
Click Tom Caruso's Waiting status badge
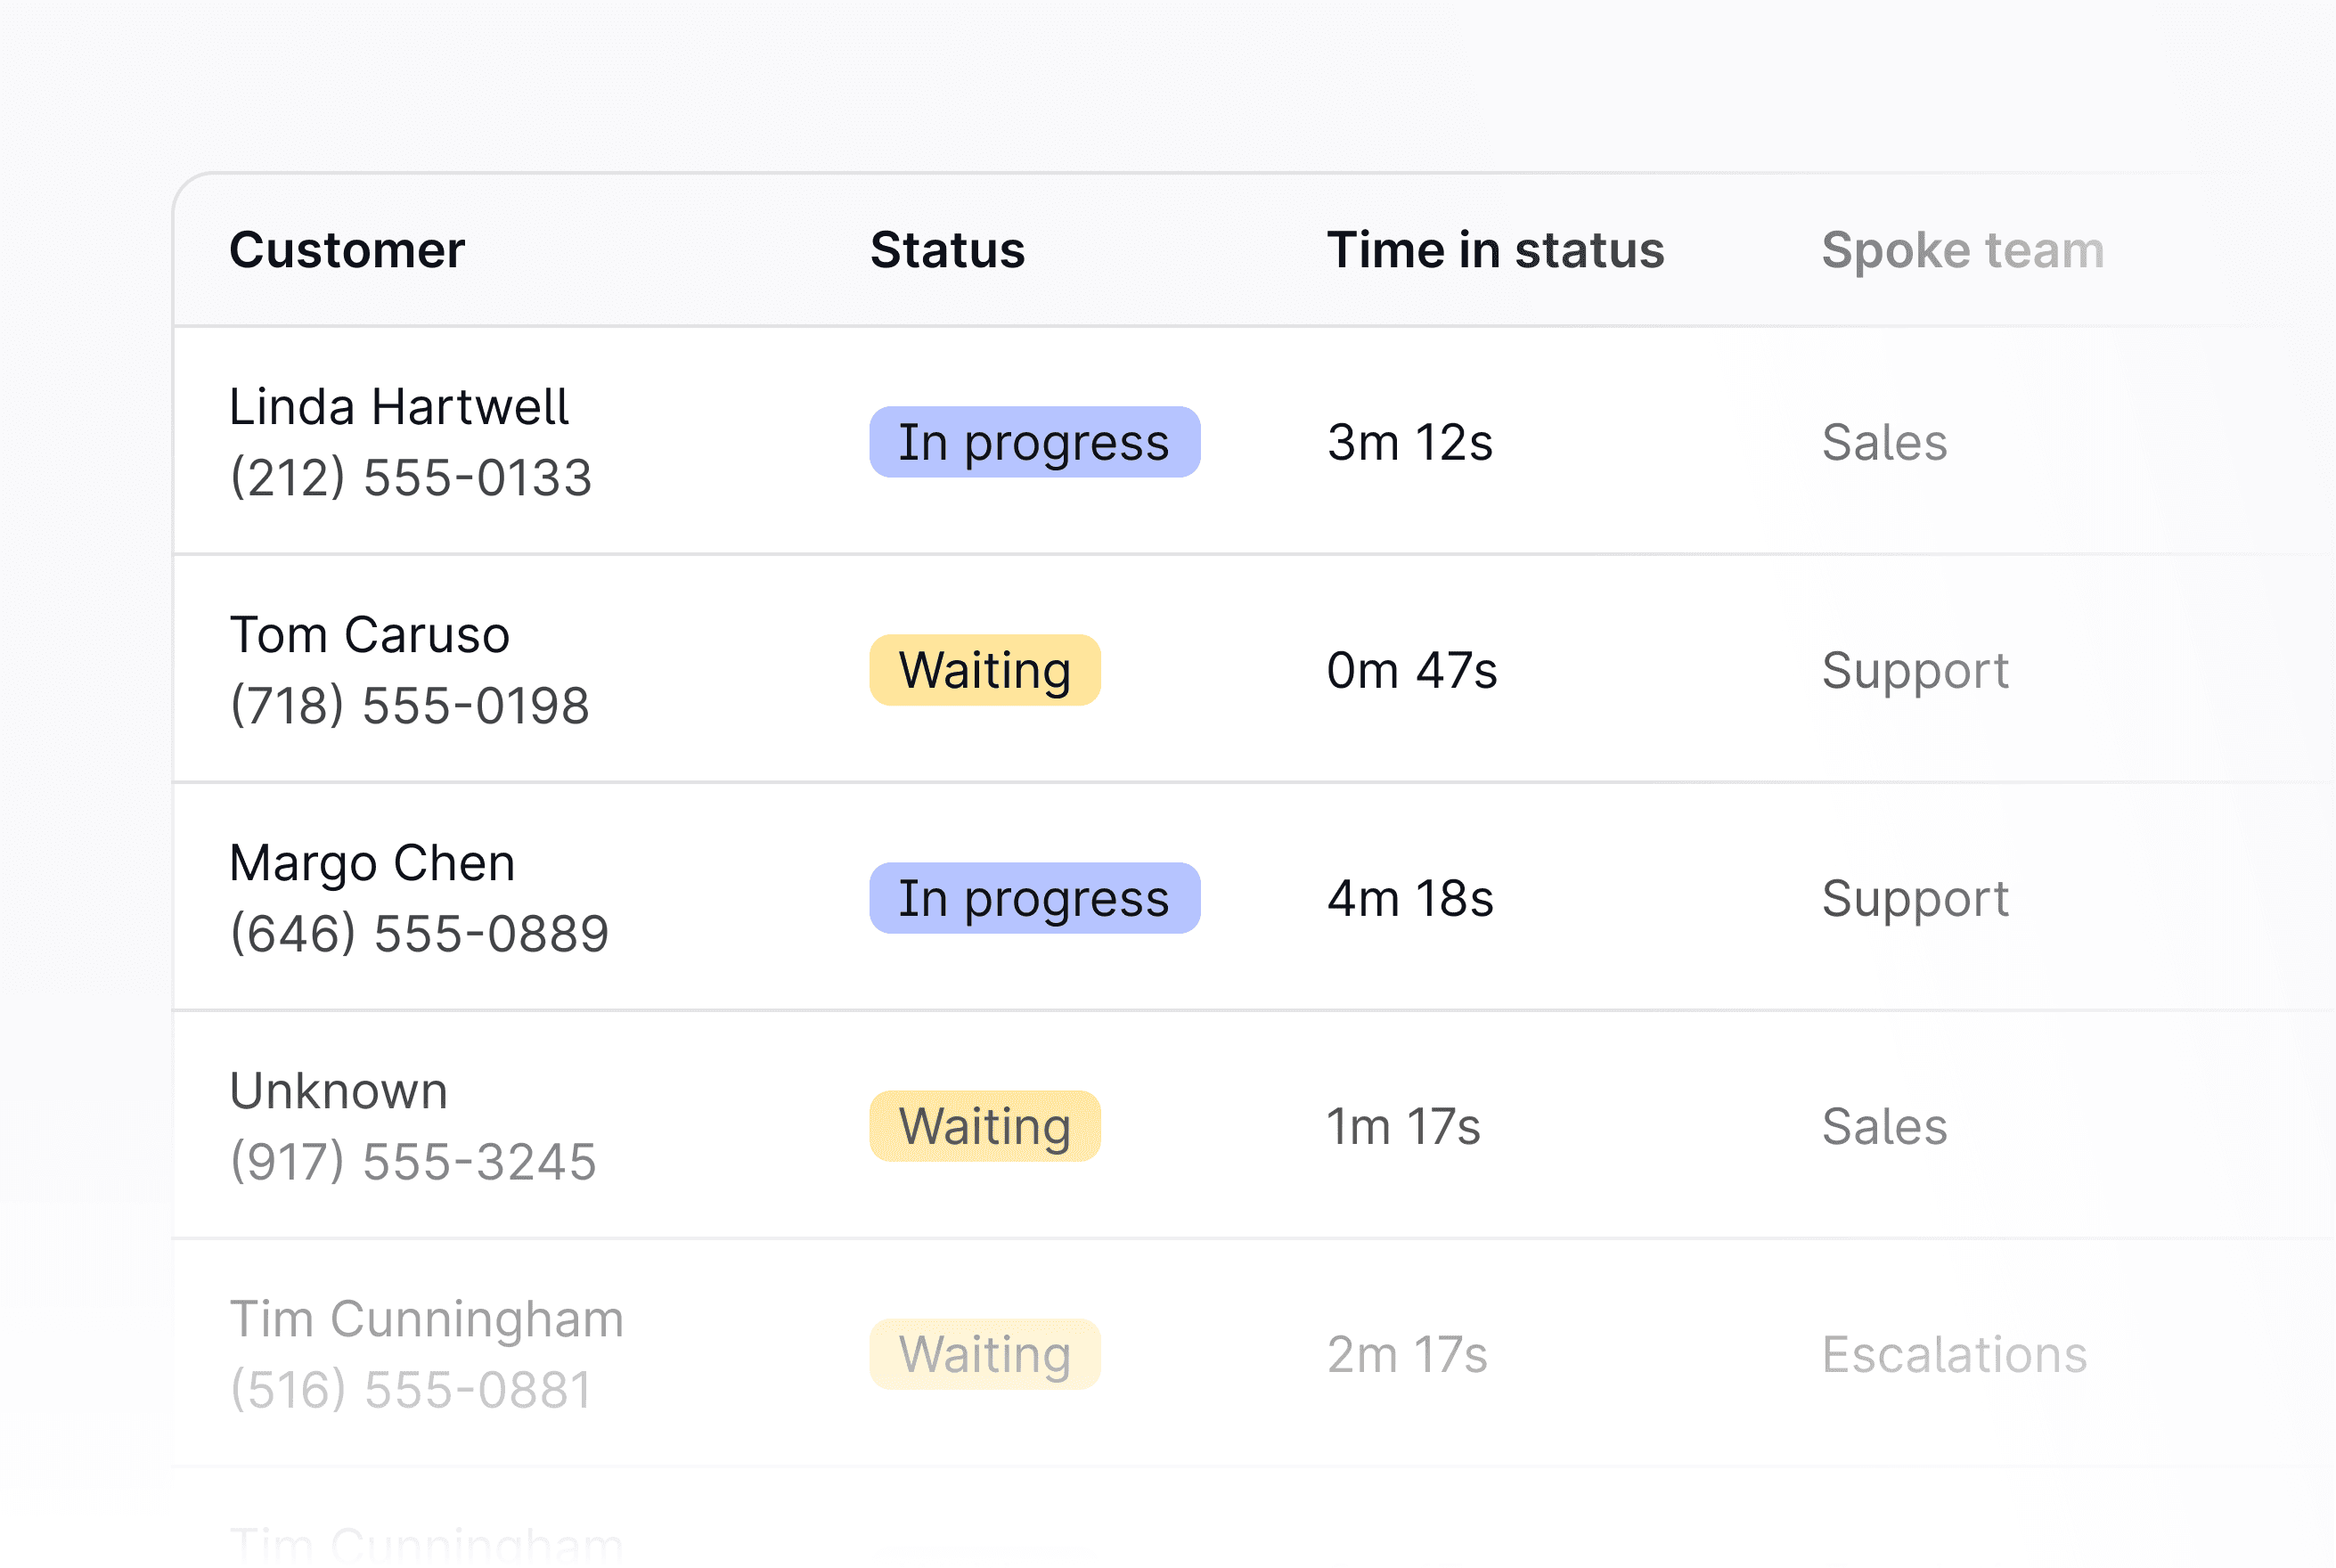[x=984, y=670]
